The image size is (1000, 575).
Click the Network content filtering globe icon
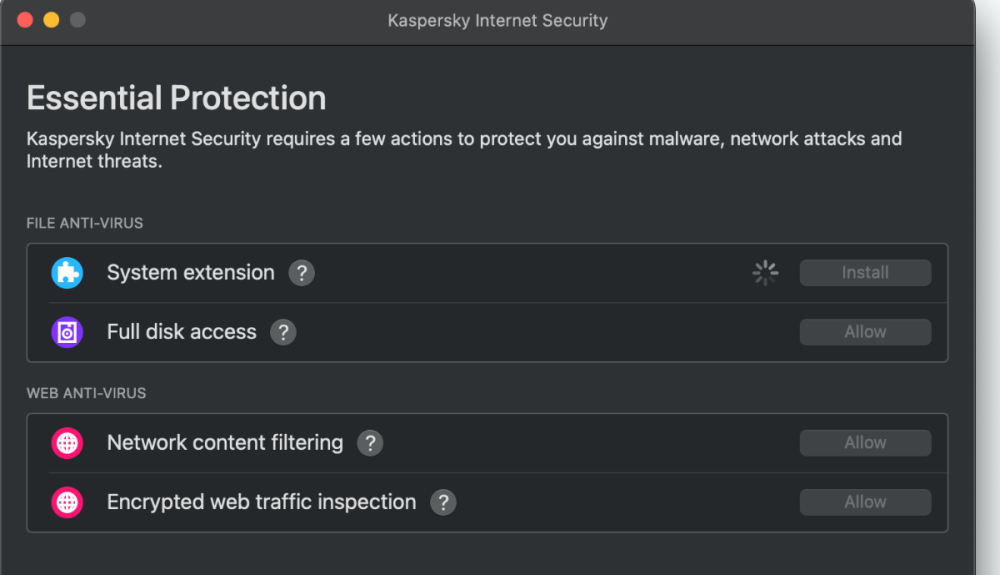[67, 443]
